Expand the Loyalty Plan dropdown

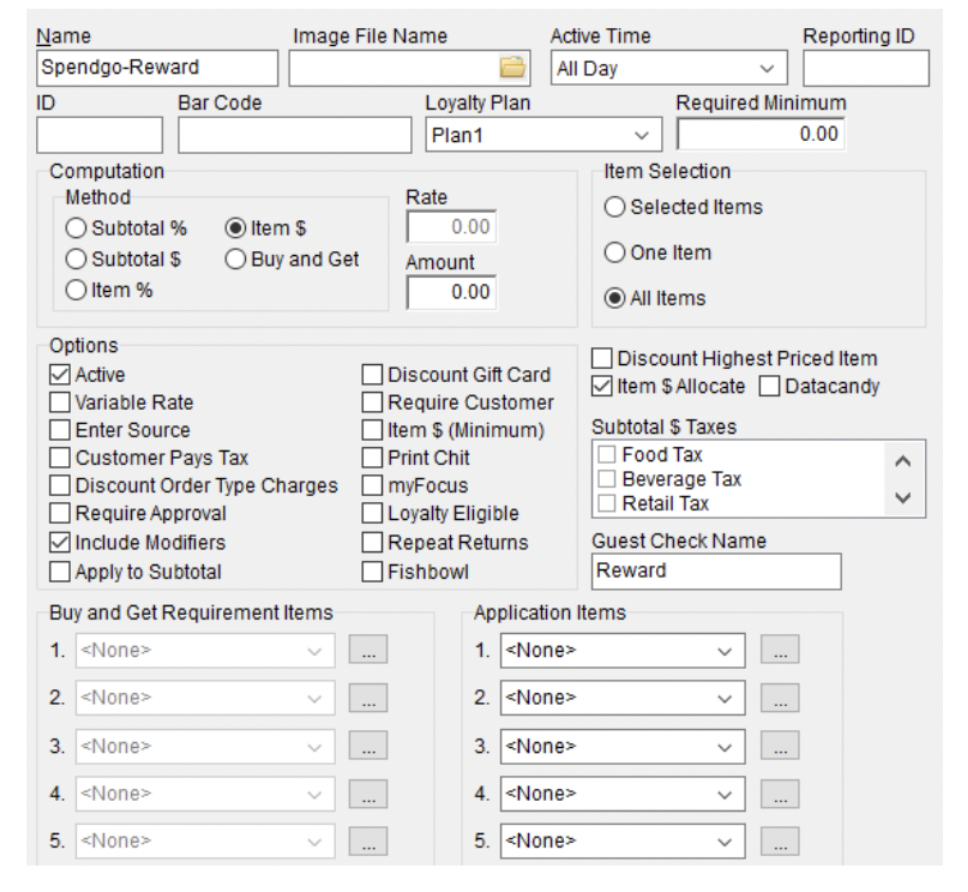pos(543,135)
